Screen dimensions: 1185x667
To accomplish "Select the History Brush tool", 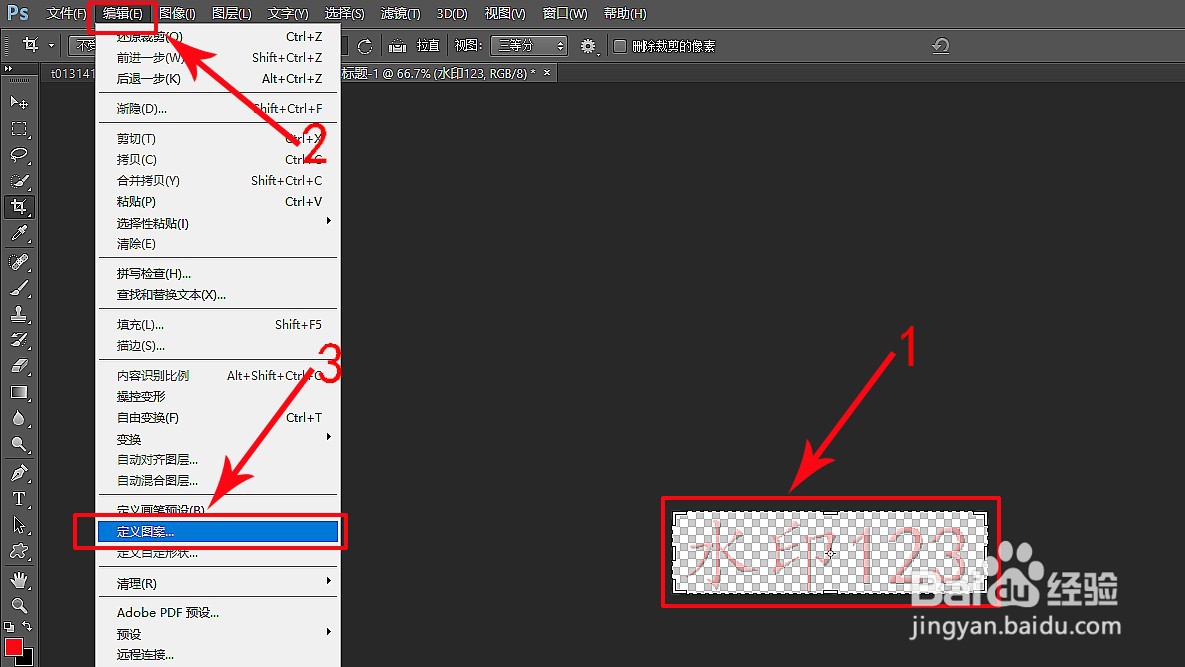I will [19, 340].
